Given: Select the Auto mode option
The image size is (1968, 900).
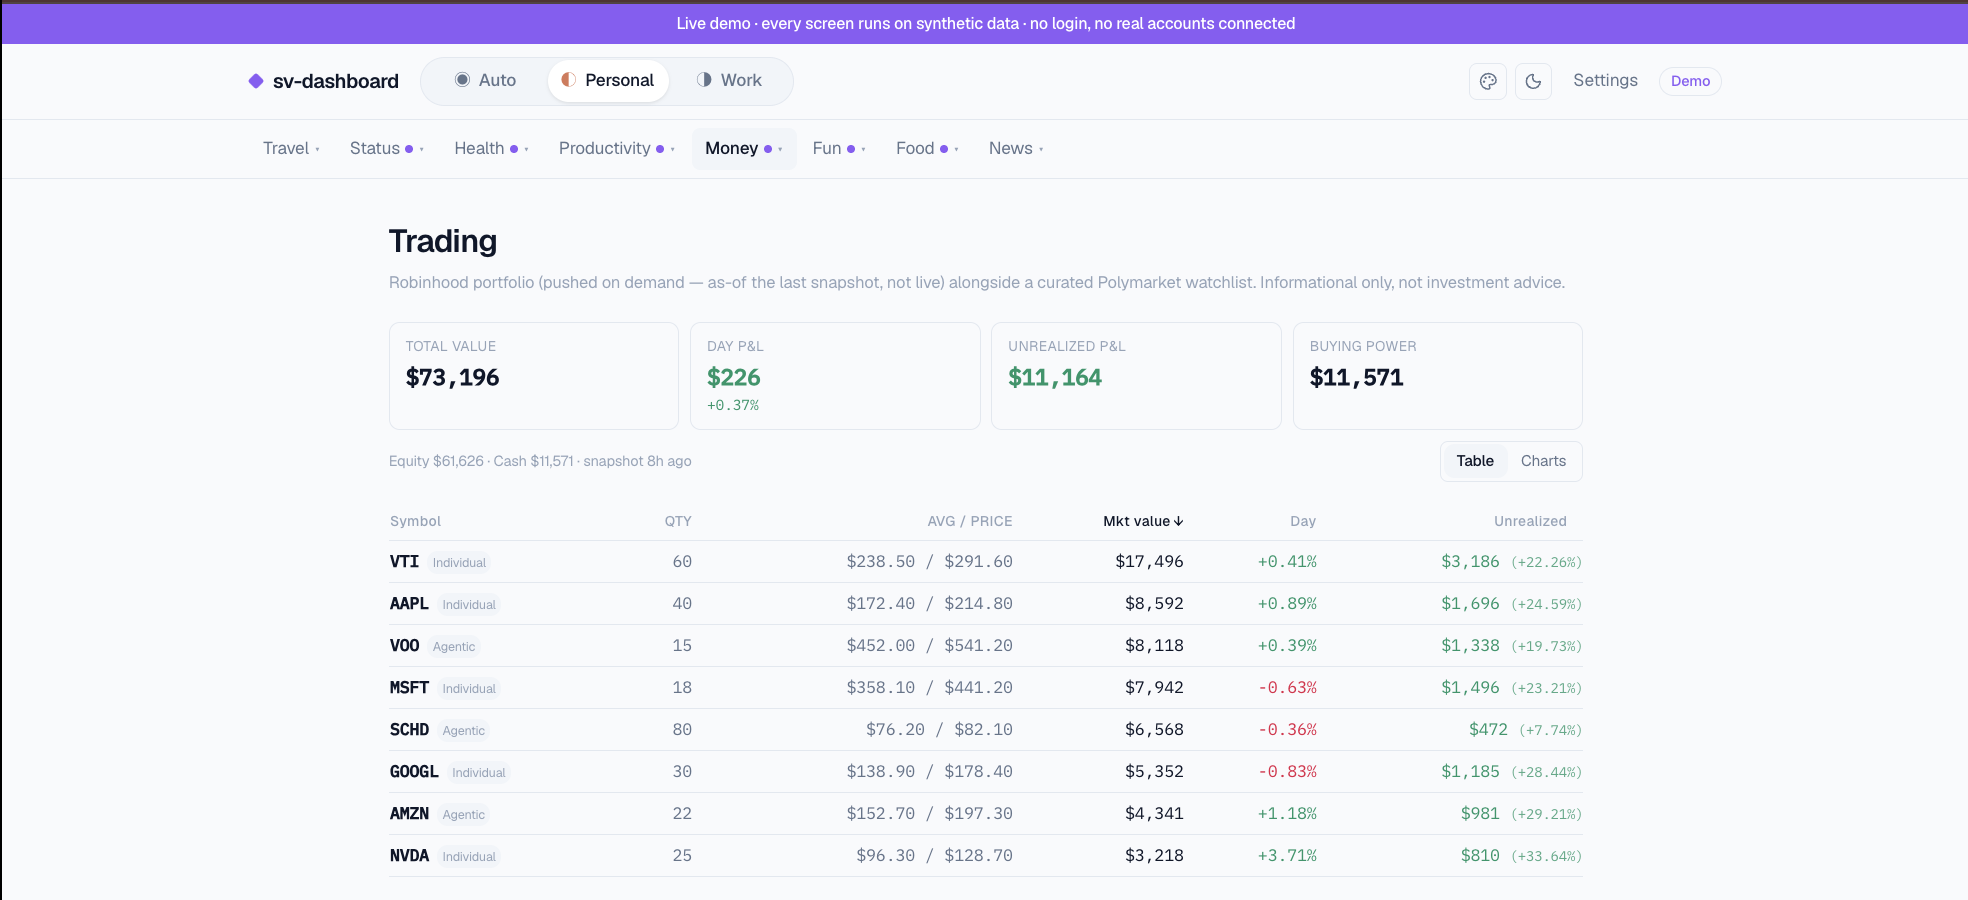Looking at the screenshot, I should [x=485, y=80].
